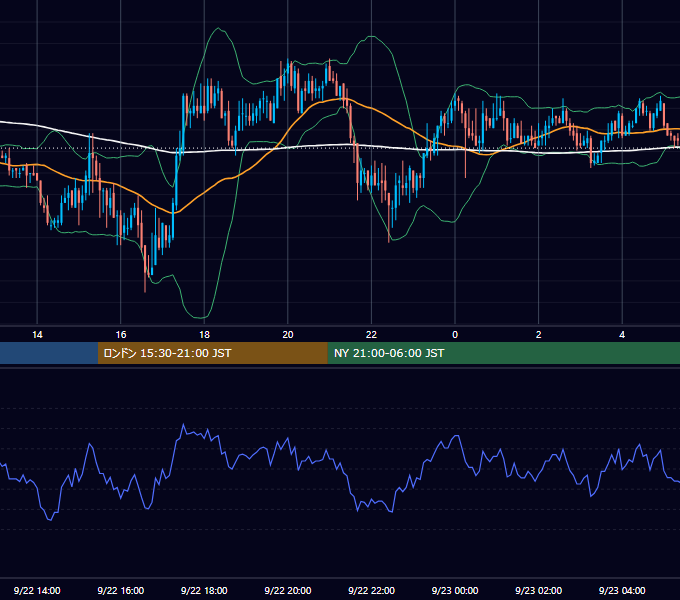The width and height of the screenshot is (680, 600).
Task: Click the 9/22 20:00 time label
Action: [x=288, y=590]
